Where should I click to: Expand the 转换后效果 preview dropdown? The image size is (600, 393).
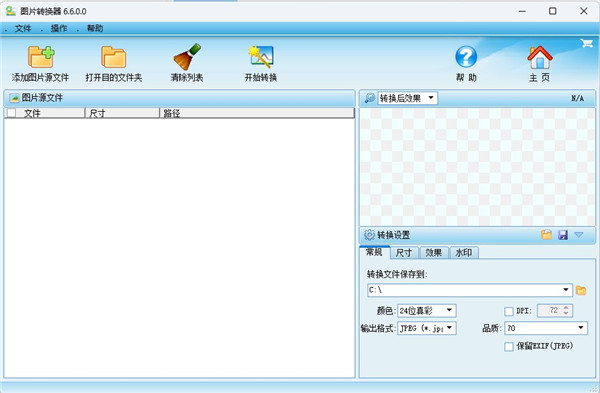(431, 98)
